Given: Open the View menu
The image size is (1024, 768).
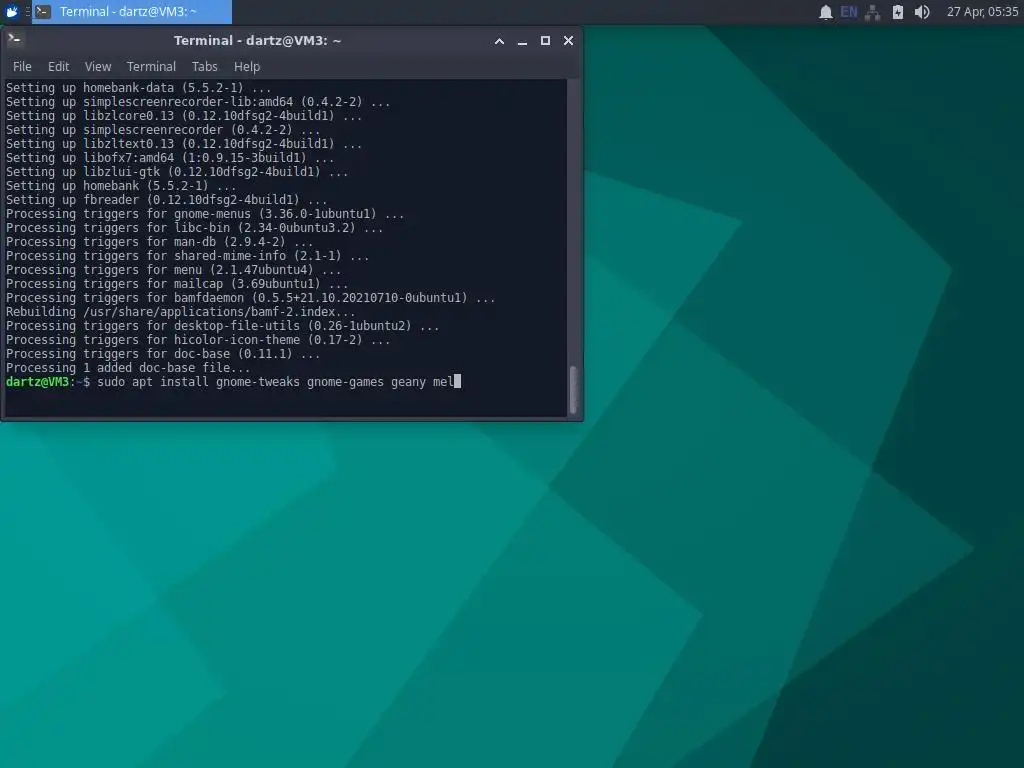Looking at the screenshot, I should (x=98, y=67).
